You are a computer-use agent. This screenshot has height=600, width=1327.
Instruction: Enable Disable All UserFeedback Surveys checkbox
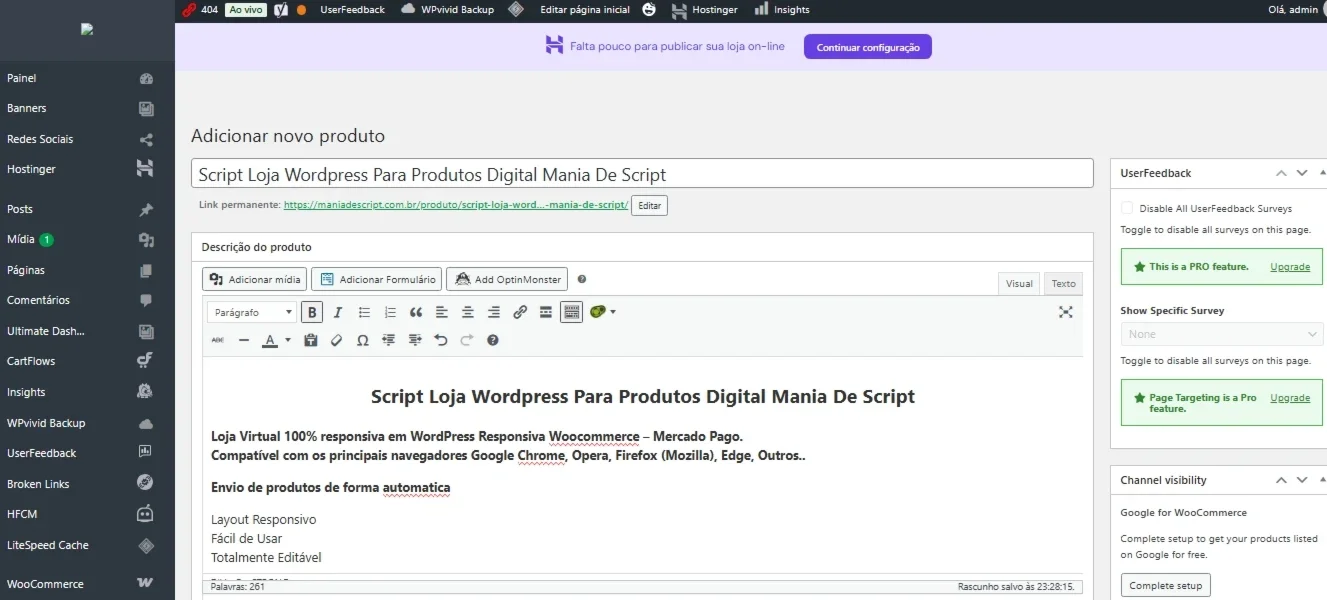click(x=1127, y=208)
